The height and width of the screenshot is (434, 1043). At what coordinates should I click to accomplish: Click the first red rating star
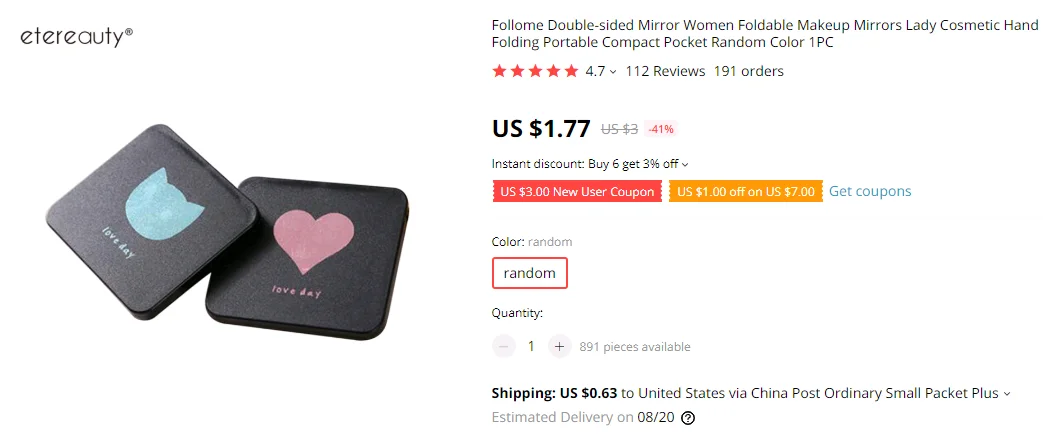500,71
